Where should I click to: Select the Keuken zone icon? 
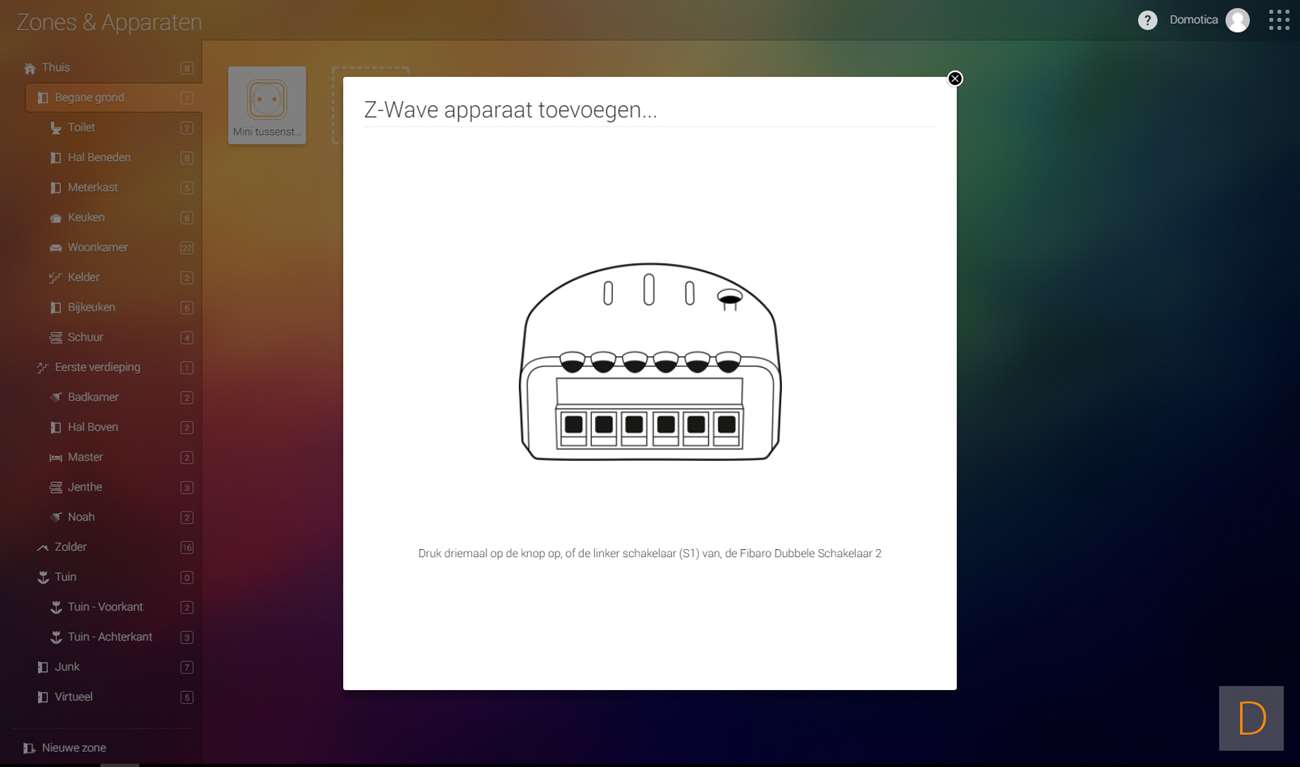click(56, 218)
